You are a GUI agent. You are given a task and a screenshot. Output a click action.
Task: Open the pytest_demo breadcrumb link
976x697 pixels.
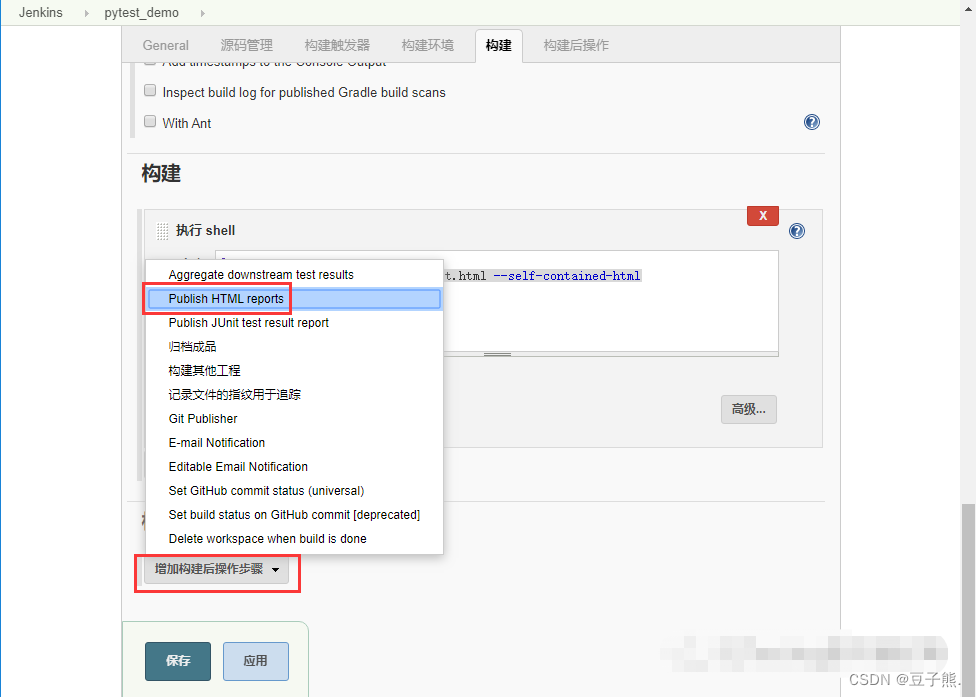[141, 12]
